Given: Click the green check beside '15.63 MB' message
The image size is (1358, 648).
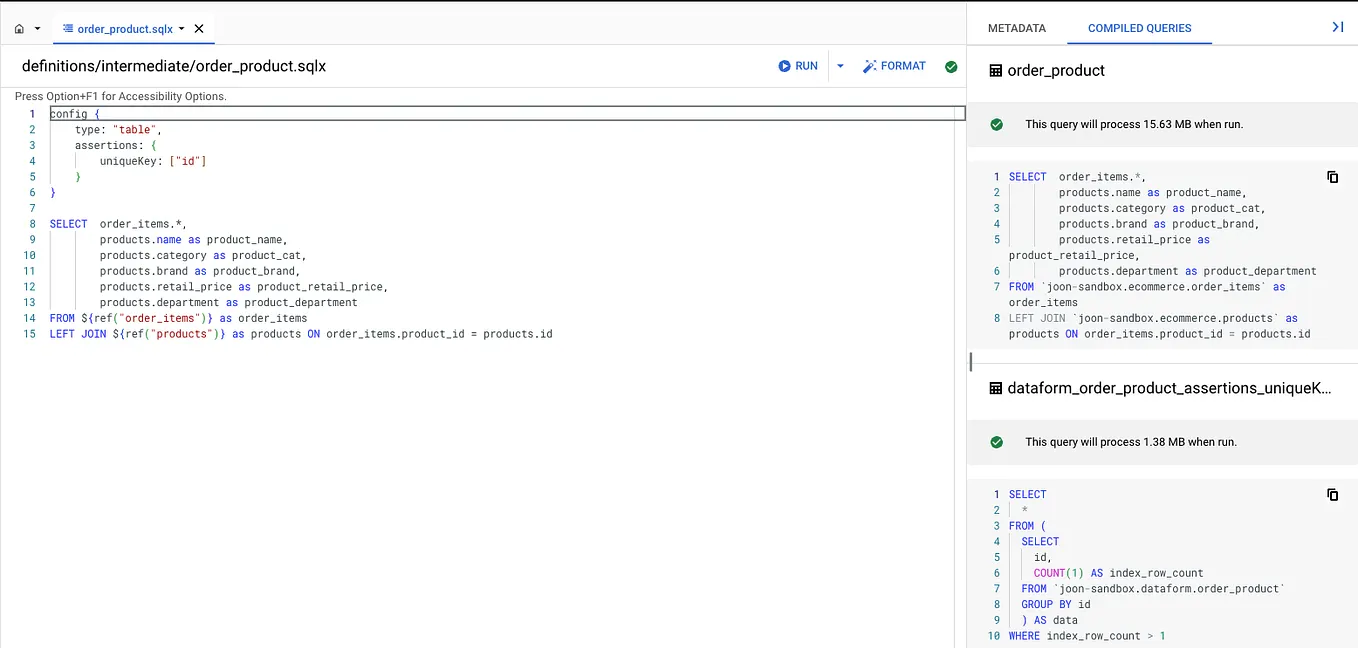Looking at the screenshot, I should [x=996, y=126].
